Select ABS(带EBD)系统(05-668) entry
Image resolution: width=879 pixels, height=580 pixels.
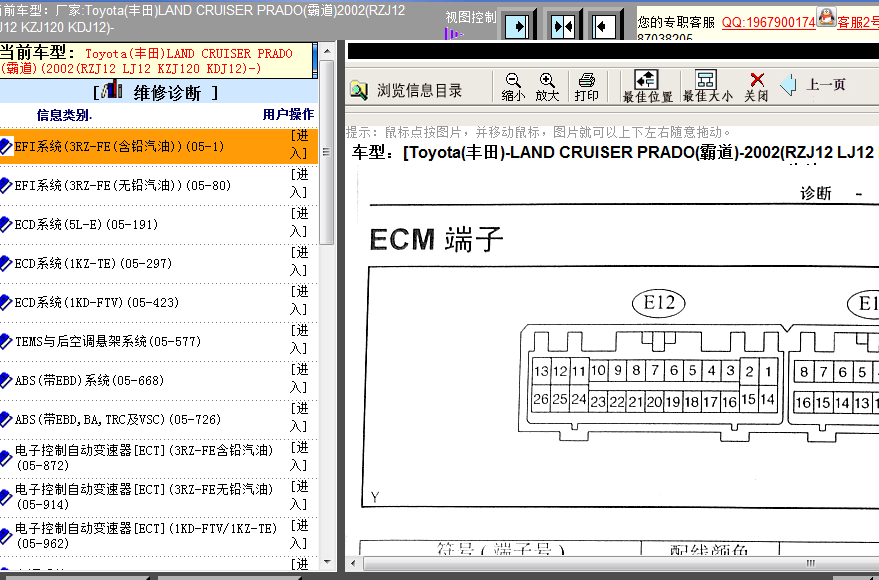pyautogui.click(x=89, y=381)
